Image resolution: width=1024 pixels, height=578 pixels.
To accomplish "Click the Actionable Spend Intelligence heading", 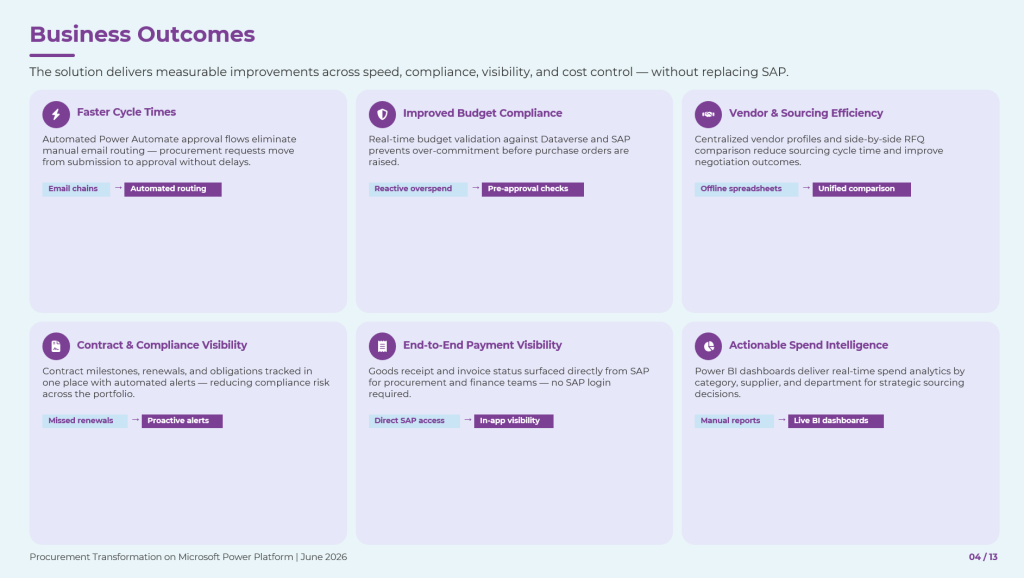I will [x=808, y=345].
